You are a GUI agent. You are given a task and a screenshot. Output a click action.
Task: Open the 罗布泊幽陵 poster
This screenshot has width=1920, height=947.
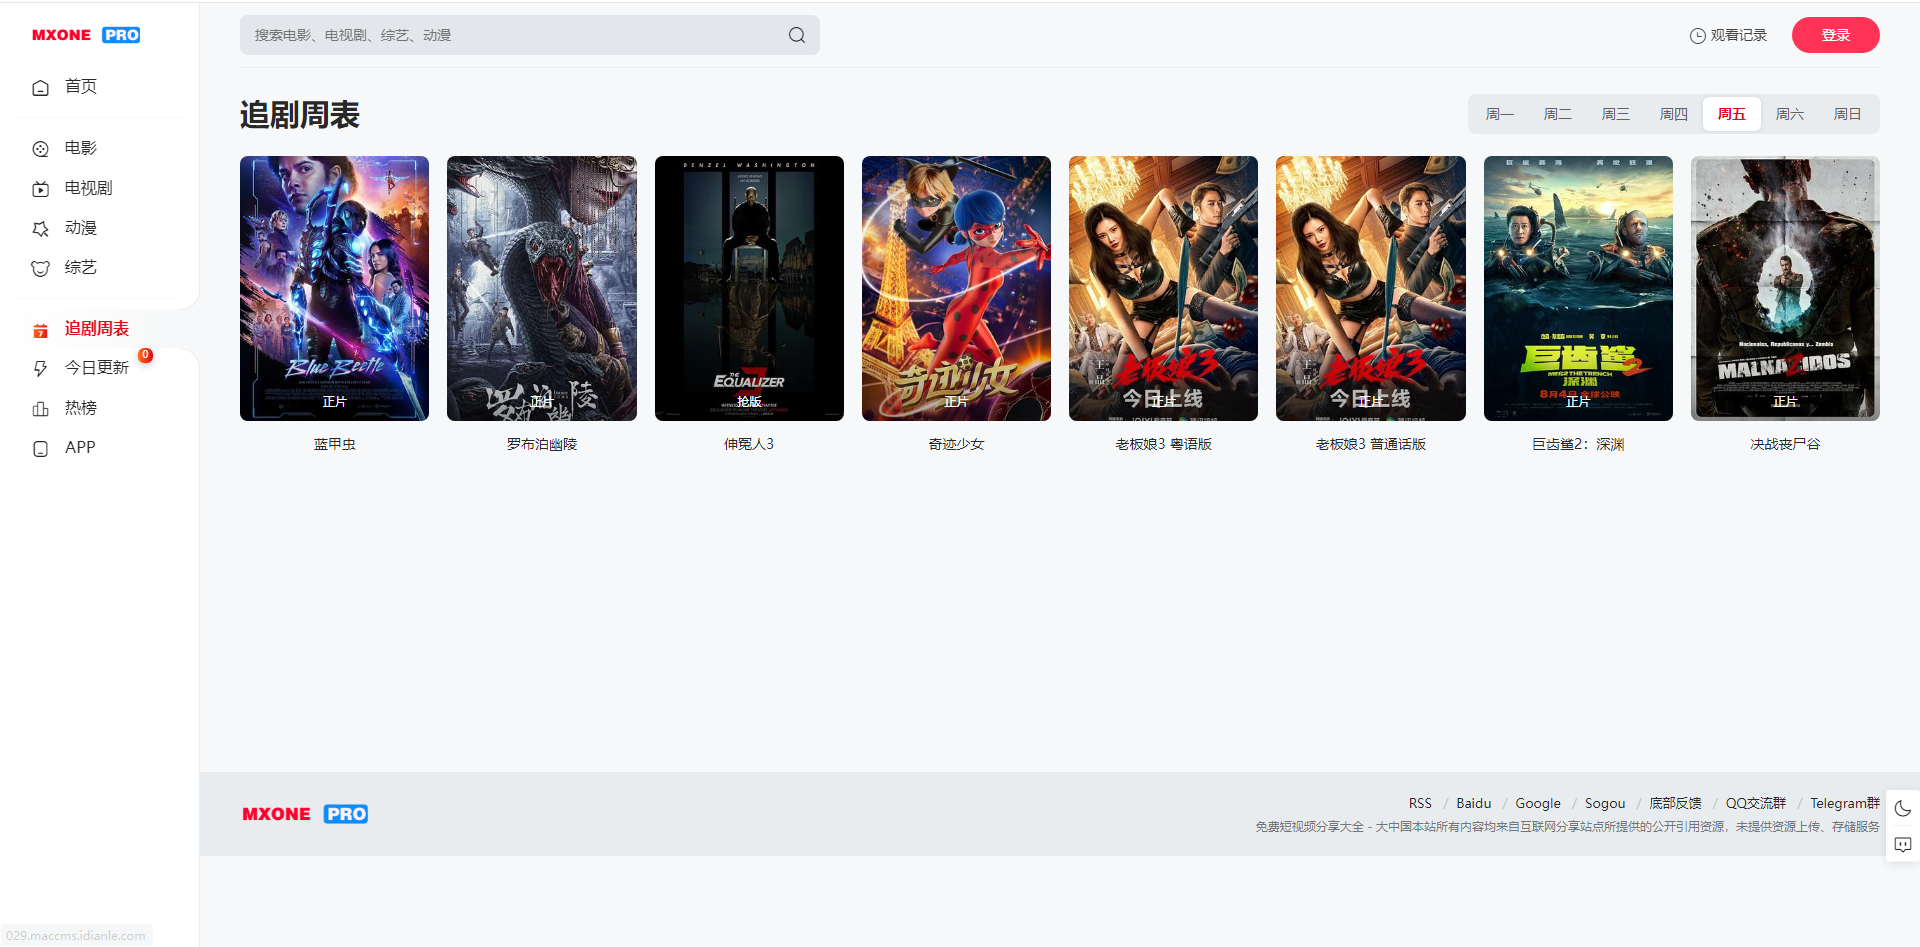tap(542, 288)
